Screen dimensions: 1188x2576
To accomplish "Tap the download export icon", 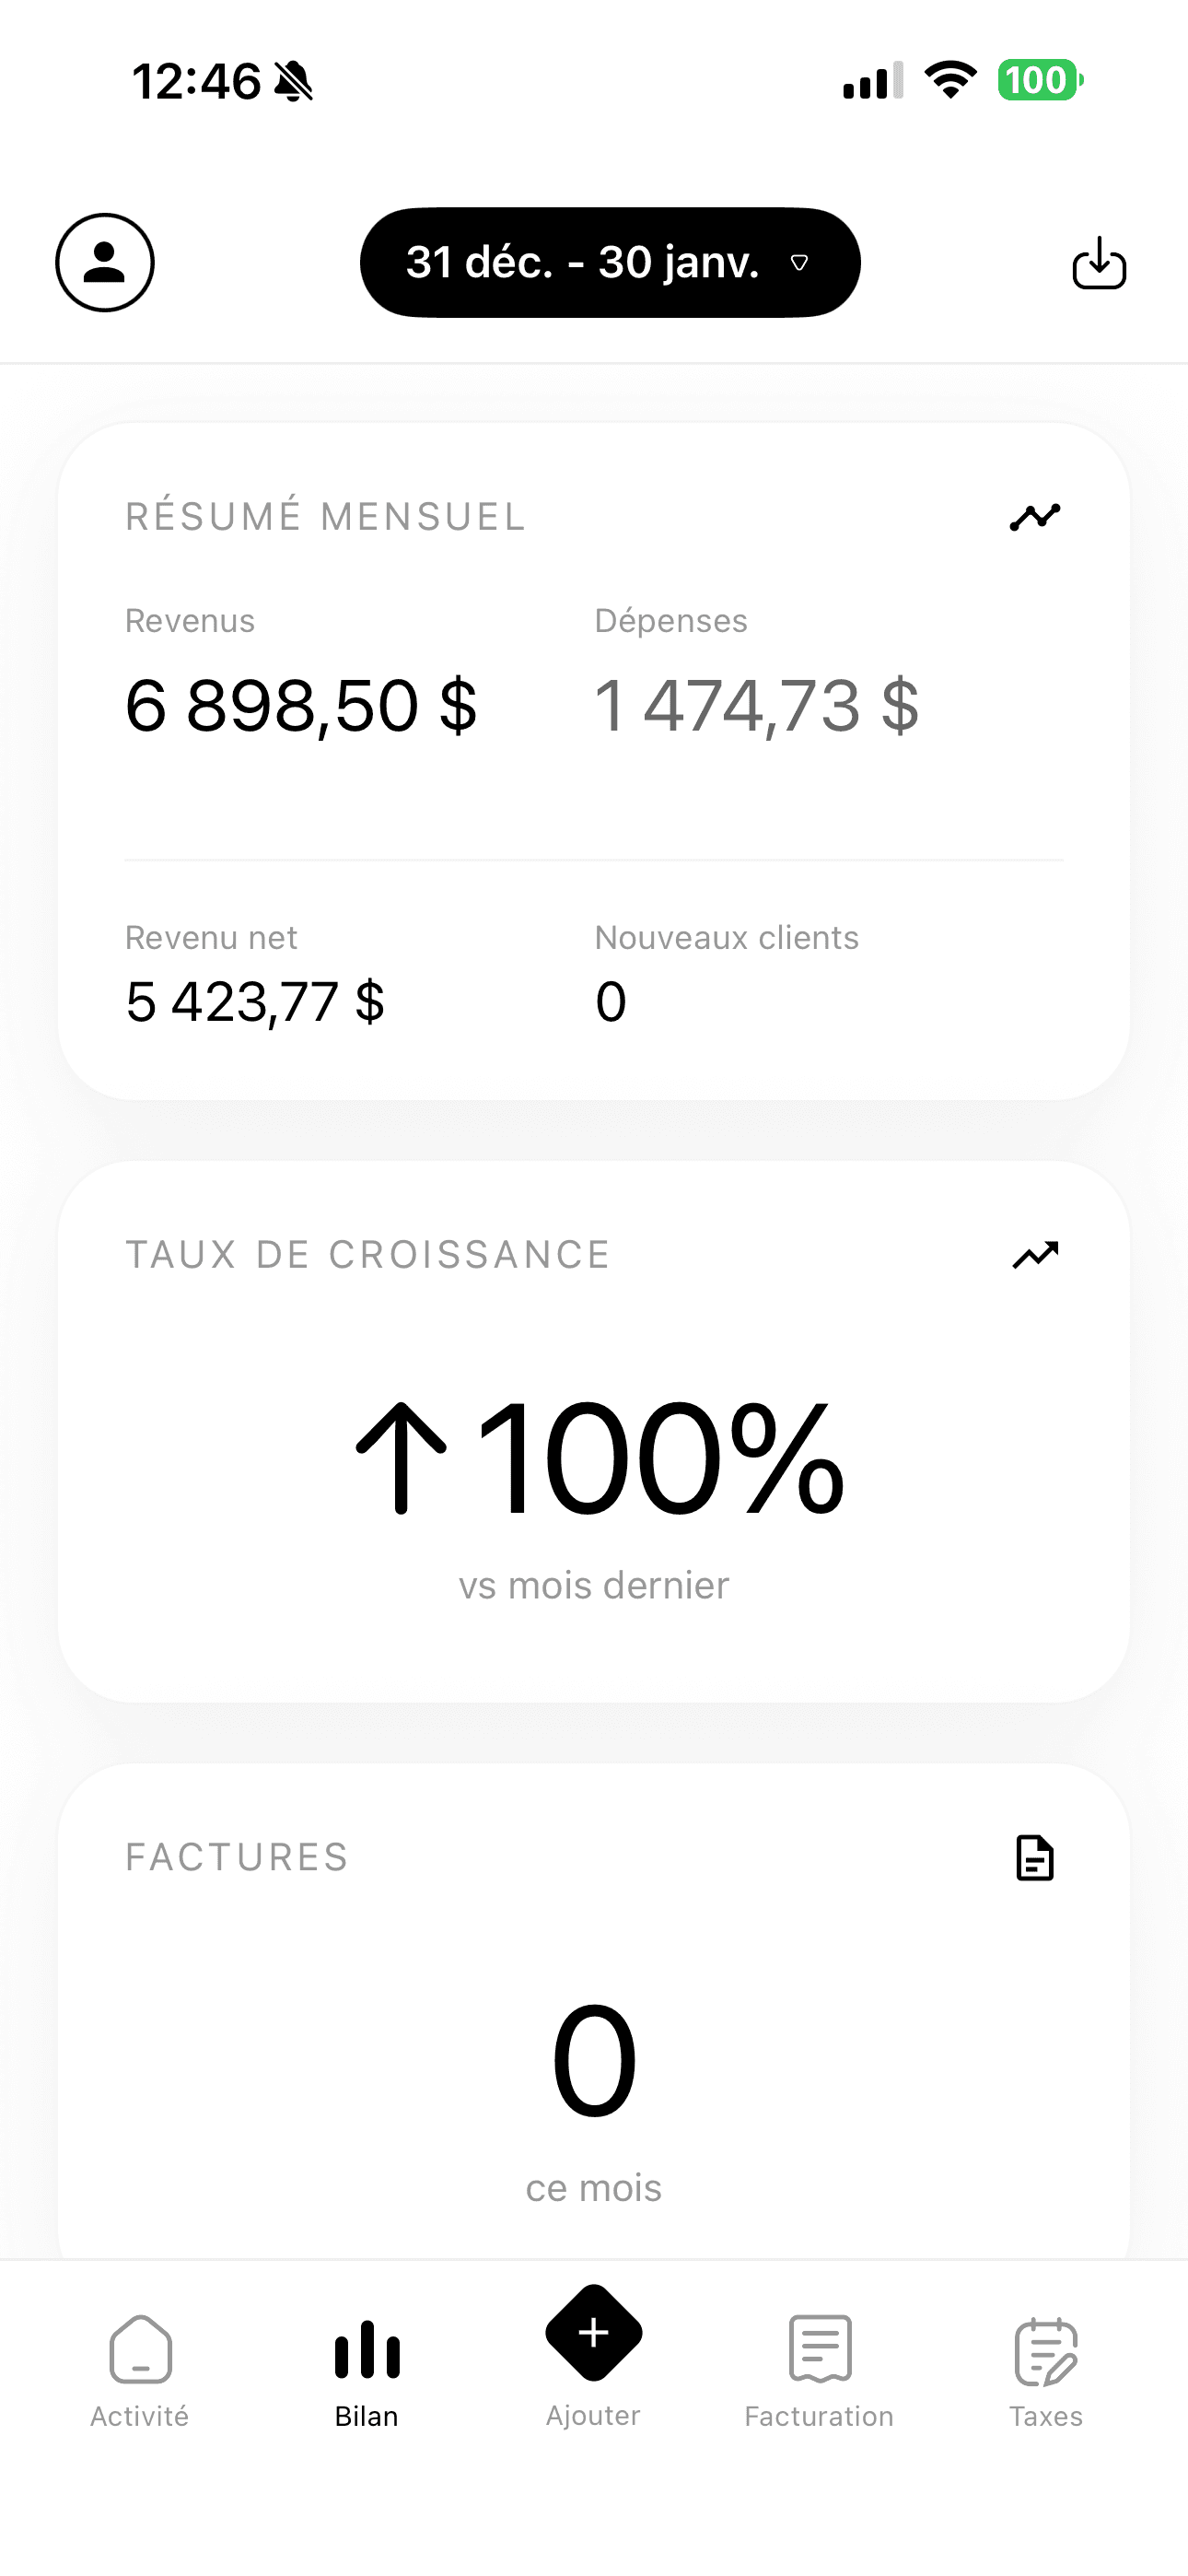I will click(x=1099, y=263).
